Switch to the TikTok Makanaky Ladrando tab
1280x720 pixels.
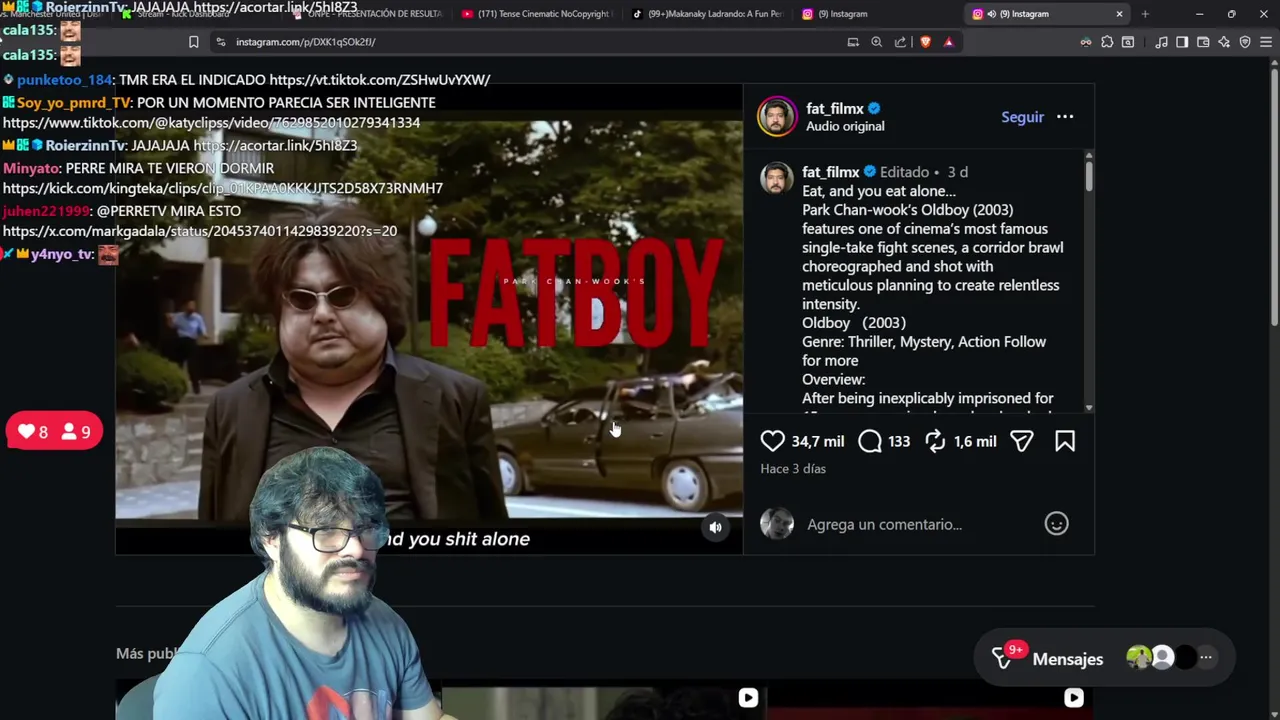(x=708, y=14)
